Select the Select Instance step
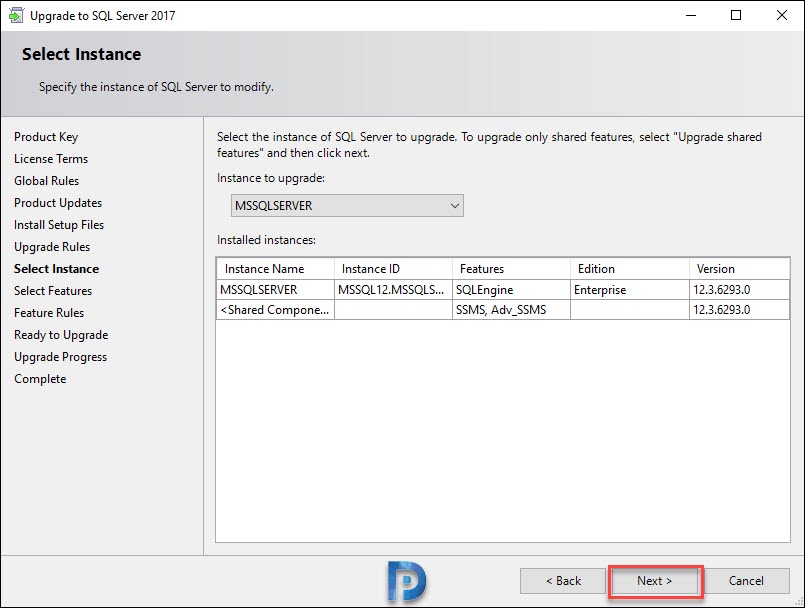 [x=56, y=269]
